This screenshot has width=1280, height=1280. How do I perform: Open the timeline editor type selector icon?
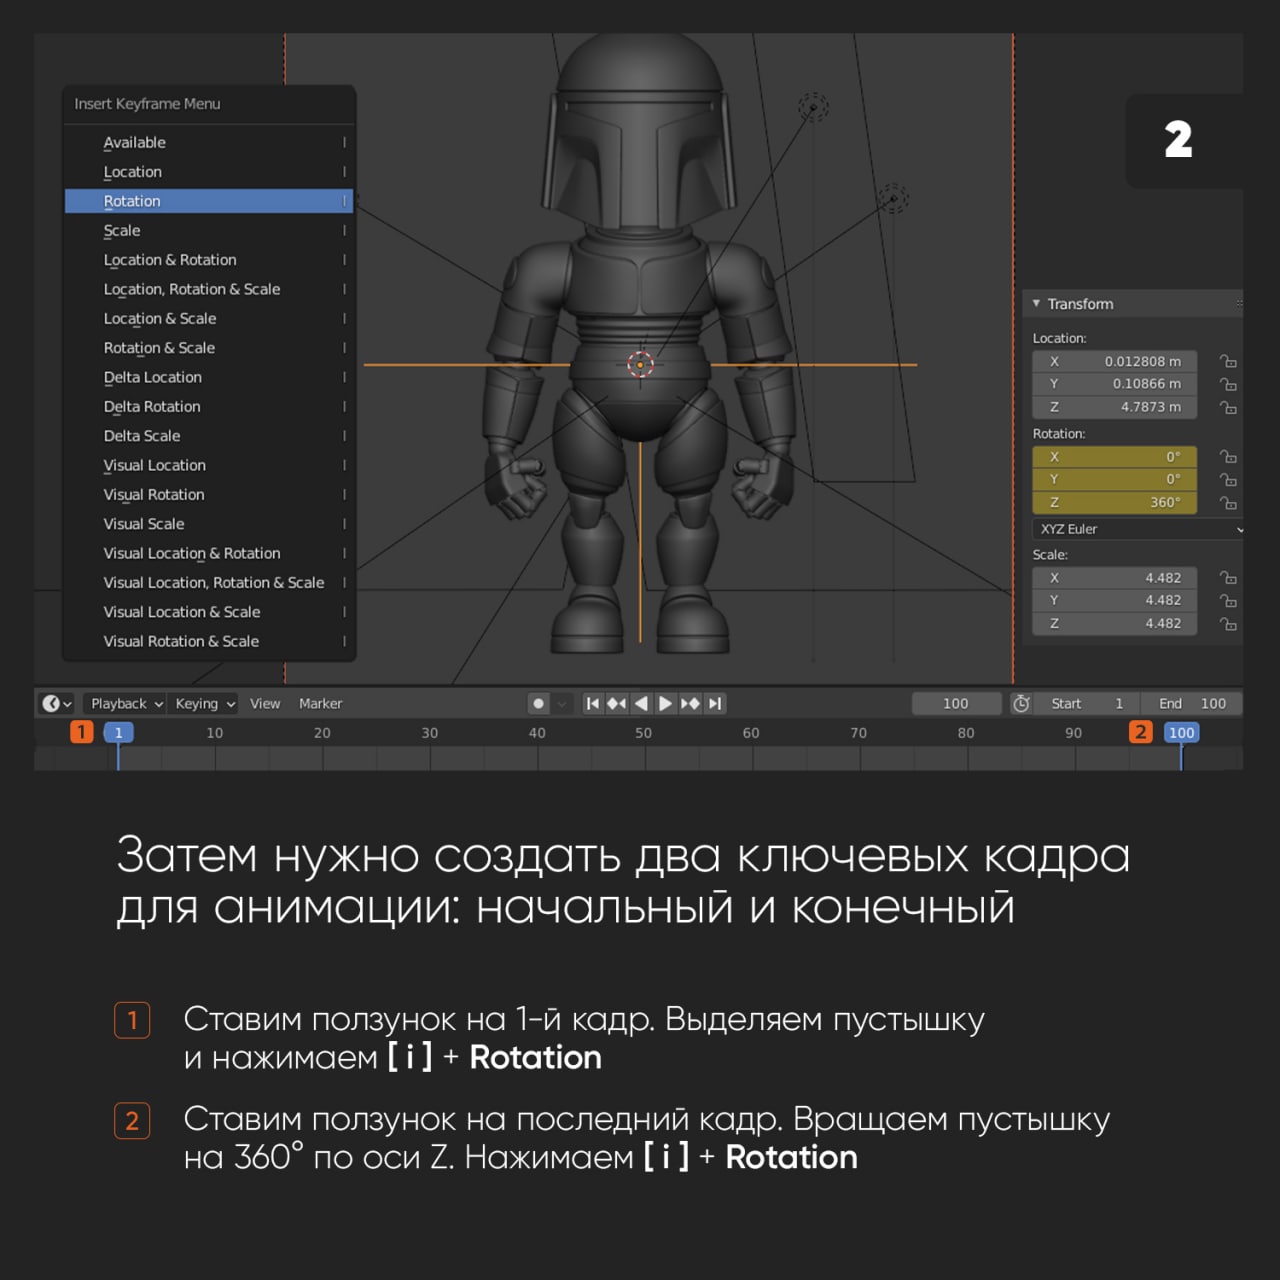(56, 704)
